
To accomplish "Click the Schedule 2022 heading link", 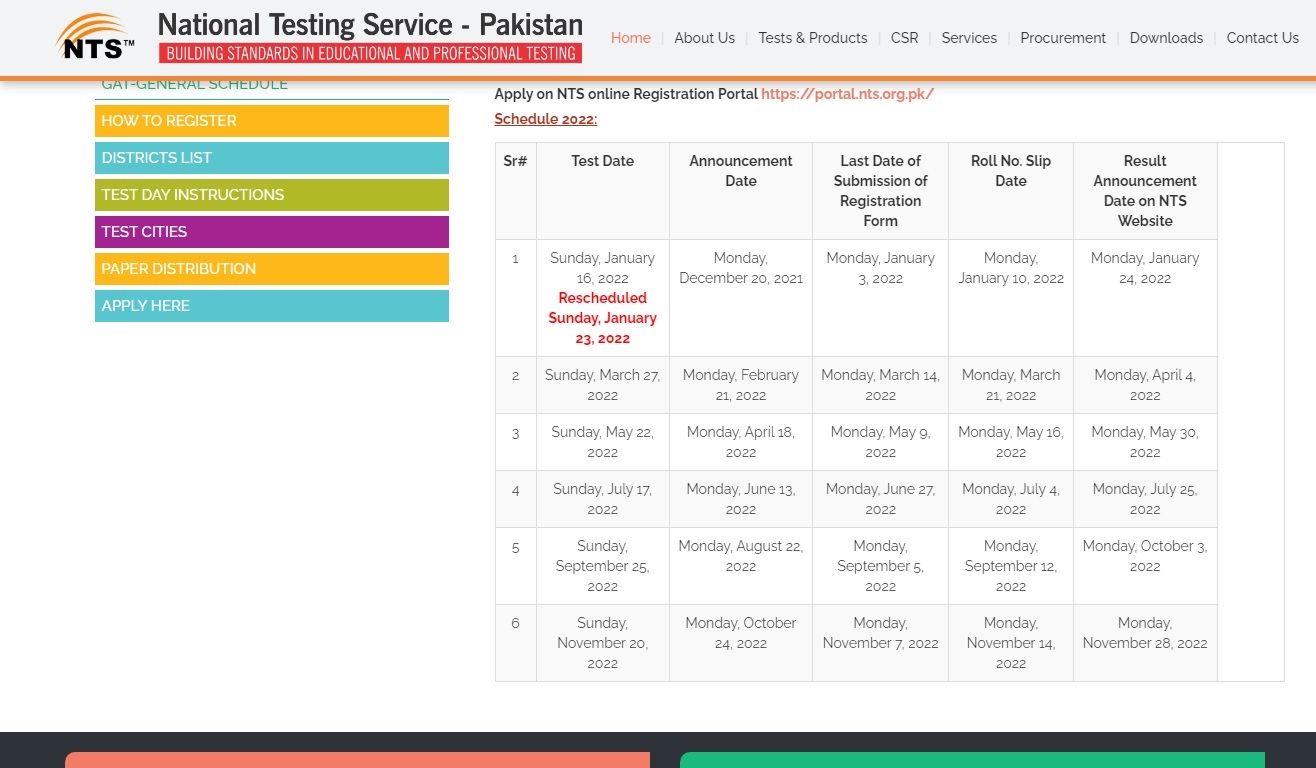I will click(x=545, y=119).
